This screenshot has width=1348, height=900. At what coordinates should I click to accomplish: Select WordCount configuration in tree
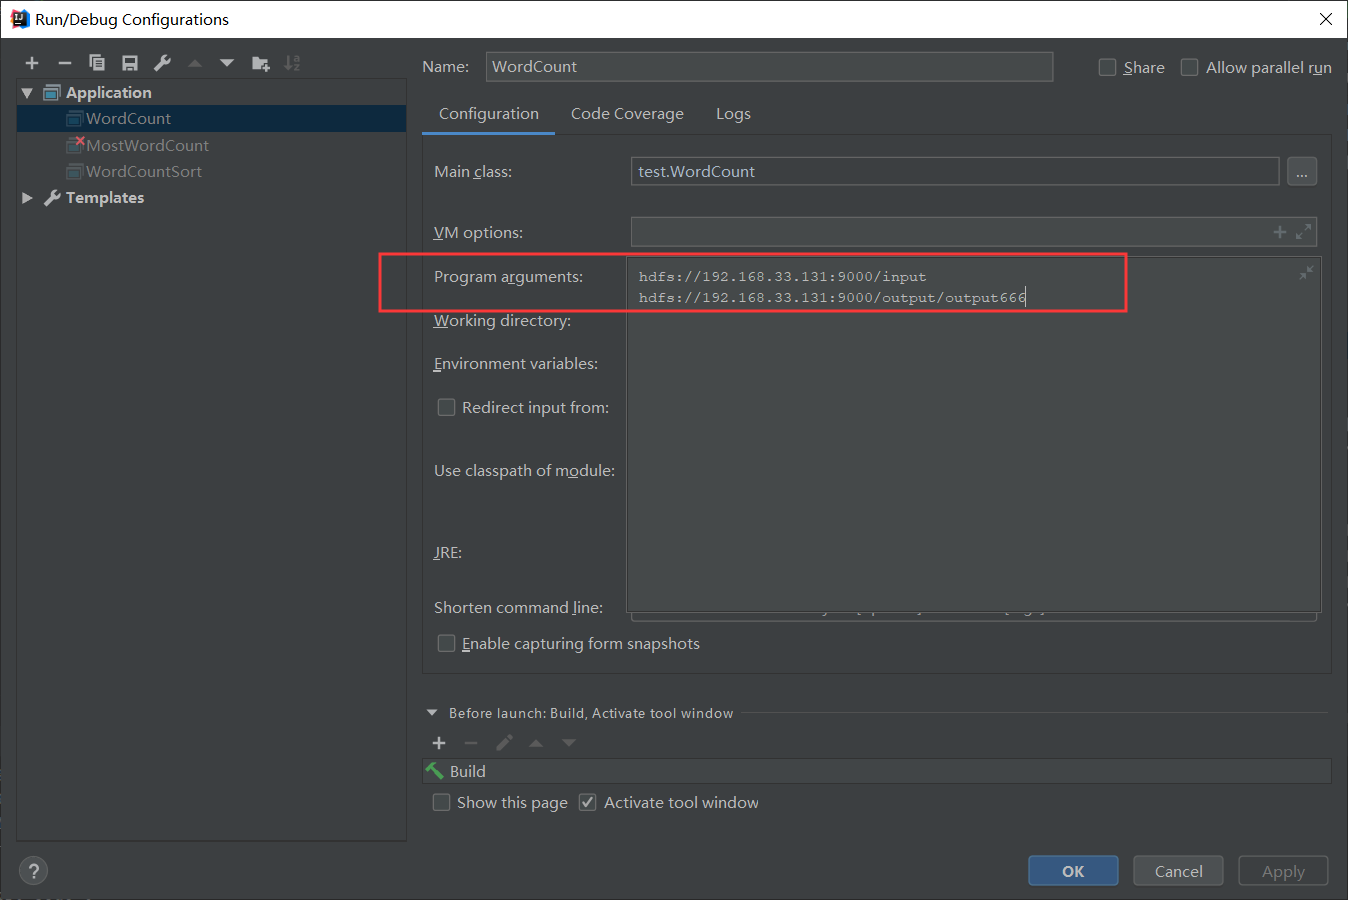point(211,118)
